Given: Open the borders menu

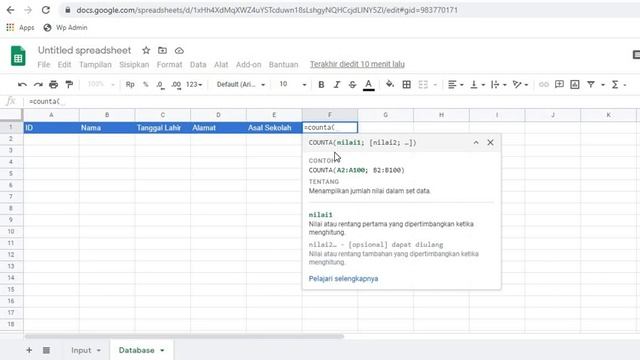Looking at the screenshot, I should point(407,84).
